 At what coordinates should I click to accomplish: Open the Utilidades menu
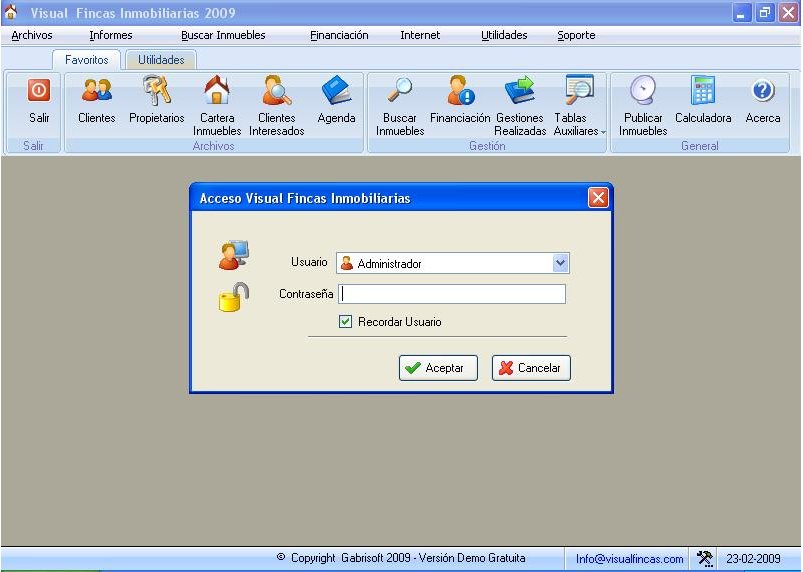pyautogui.click(x=504, y=35)
